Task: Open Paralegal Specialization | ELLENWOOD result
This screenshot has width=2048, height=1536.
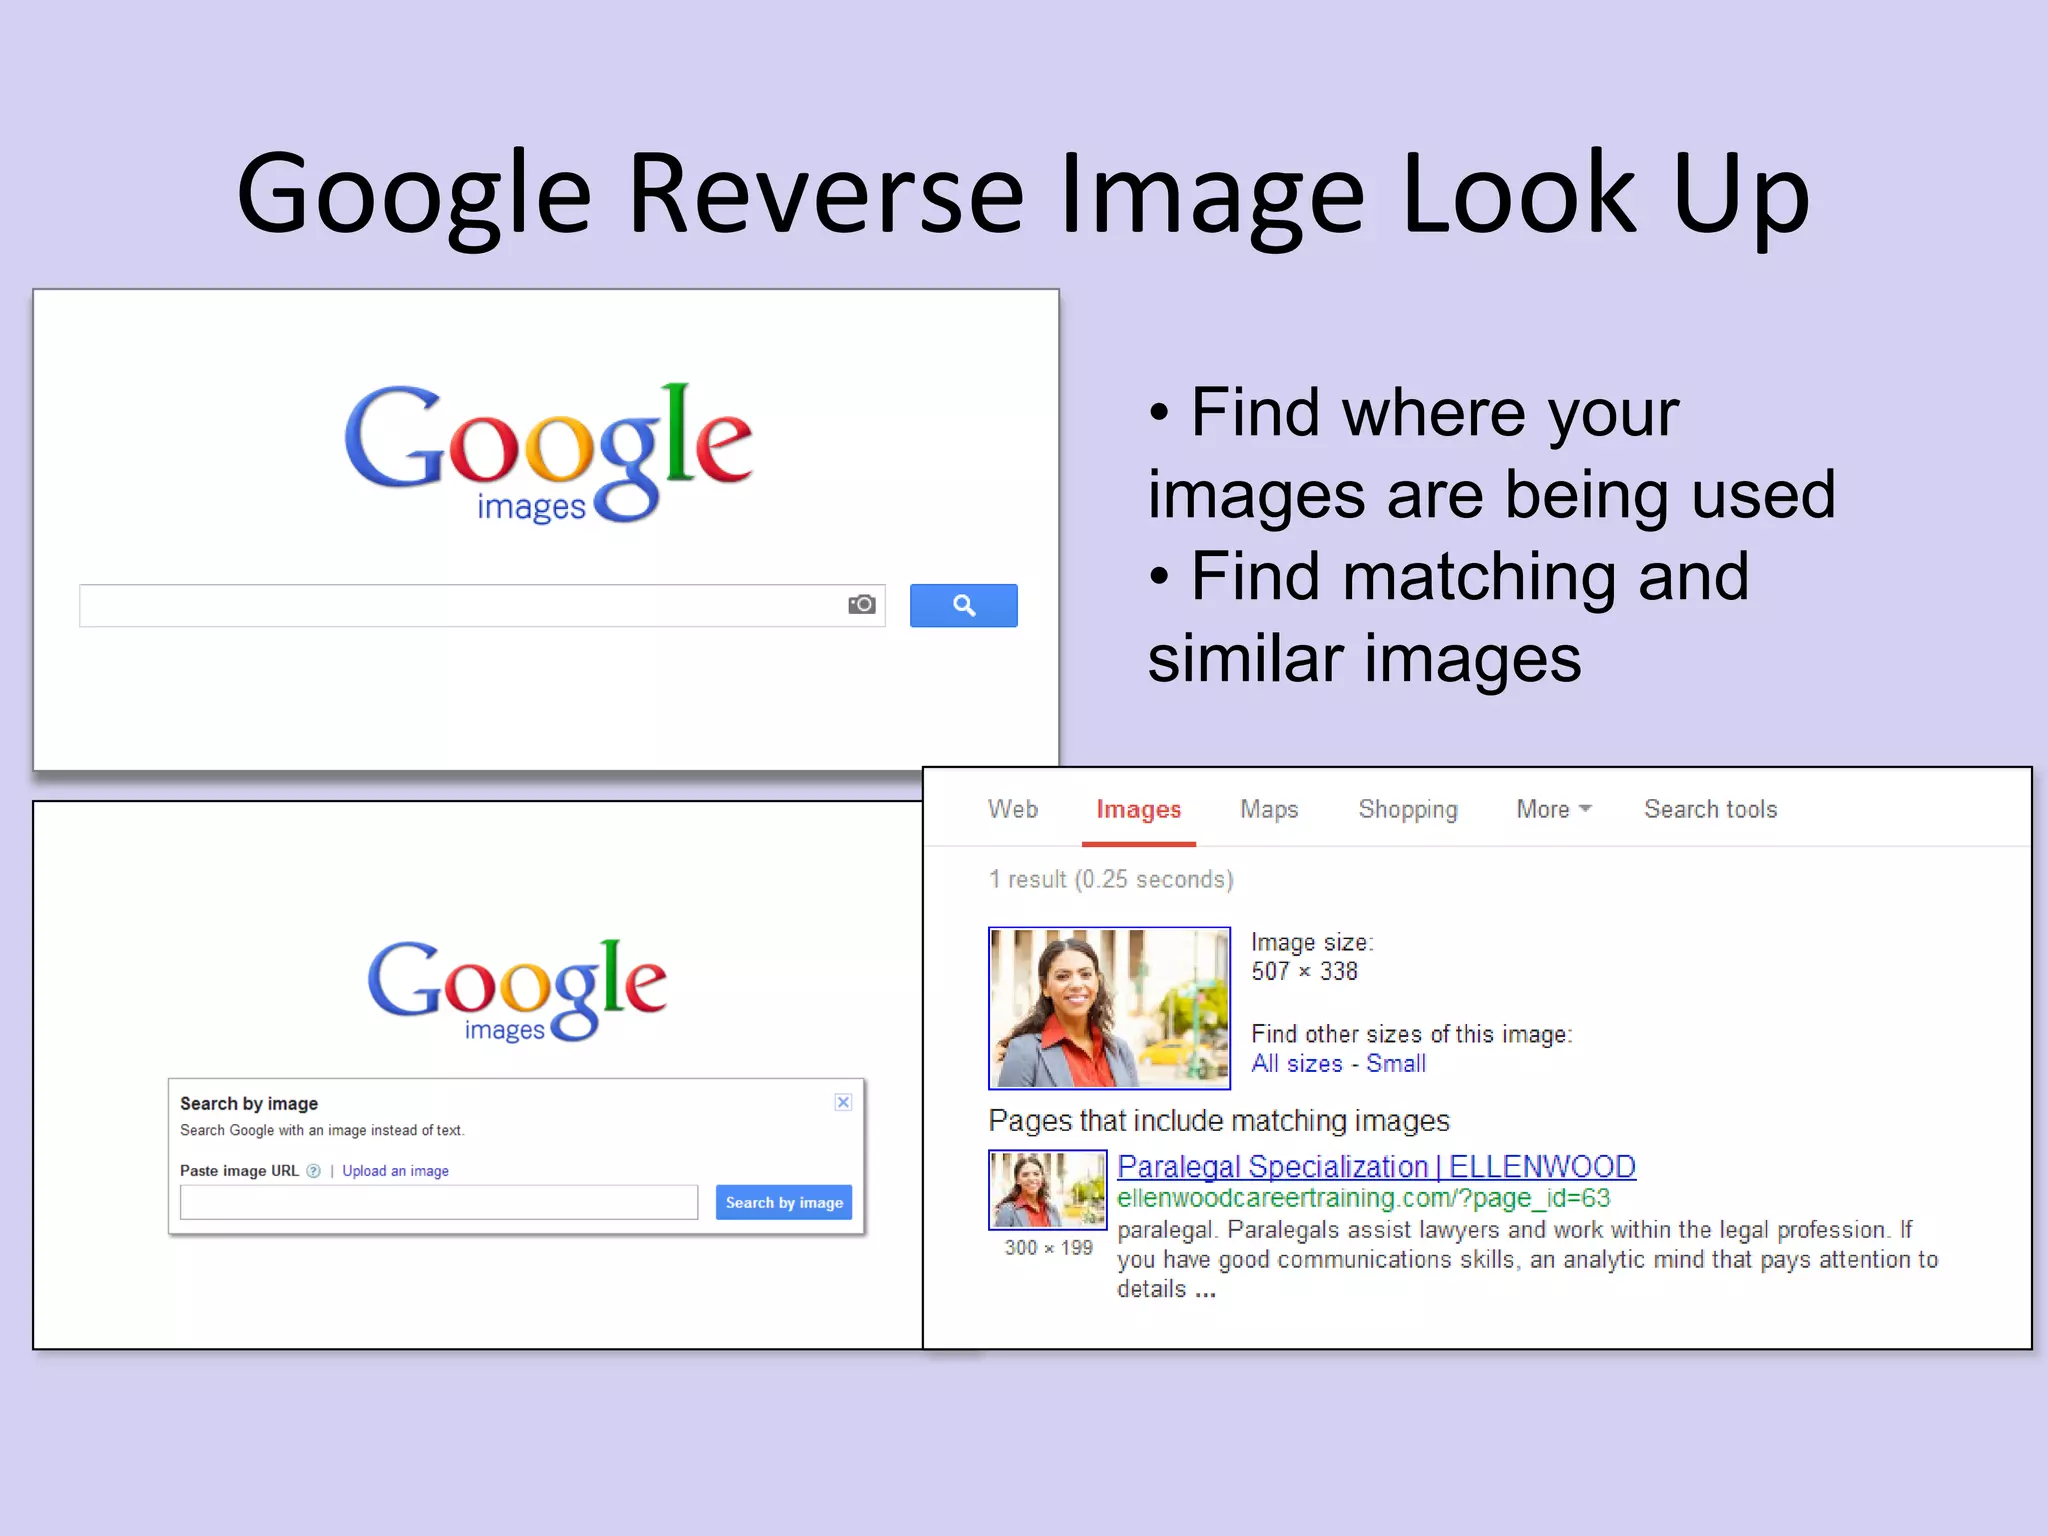Action: point(1376,1166)
